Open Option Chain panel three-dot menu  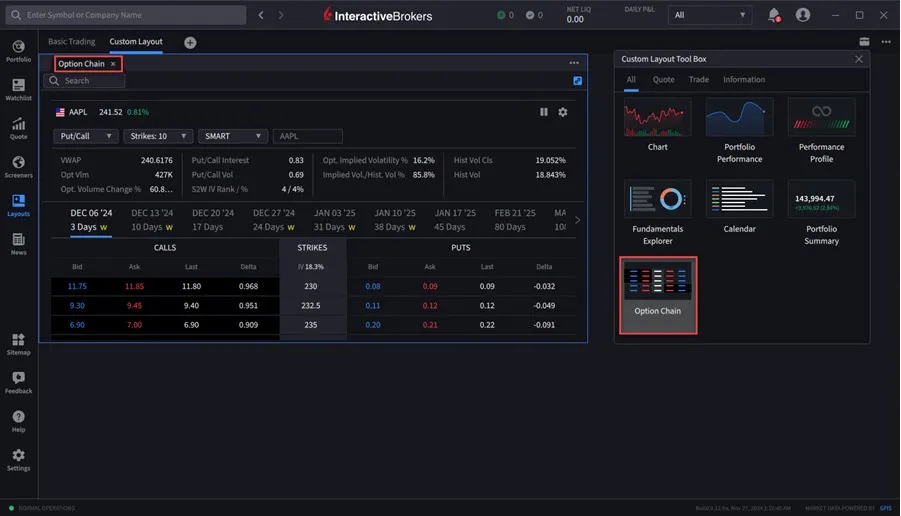(574, 63)
